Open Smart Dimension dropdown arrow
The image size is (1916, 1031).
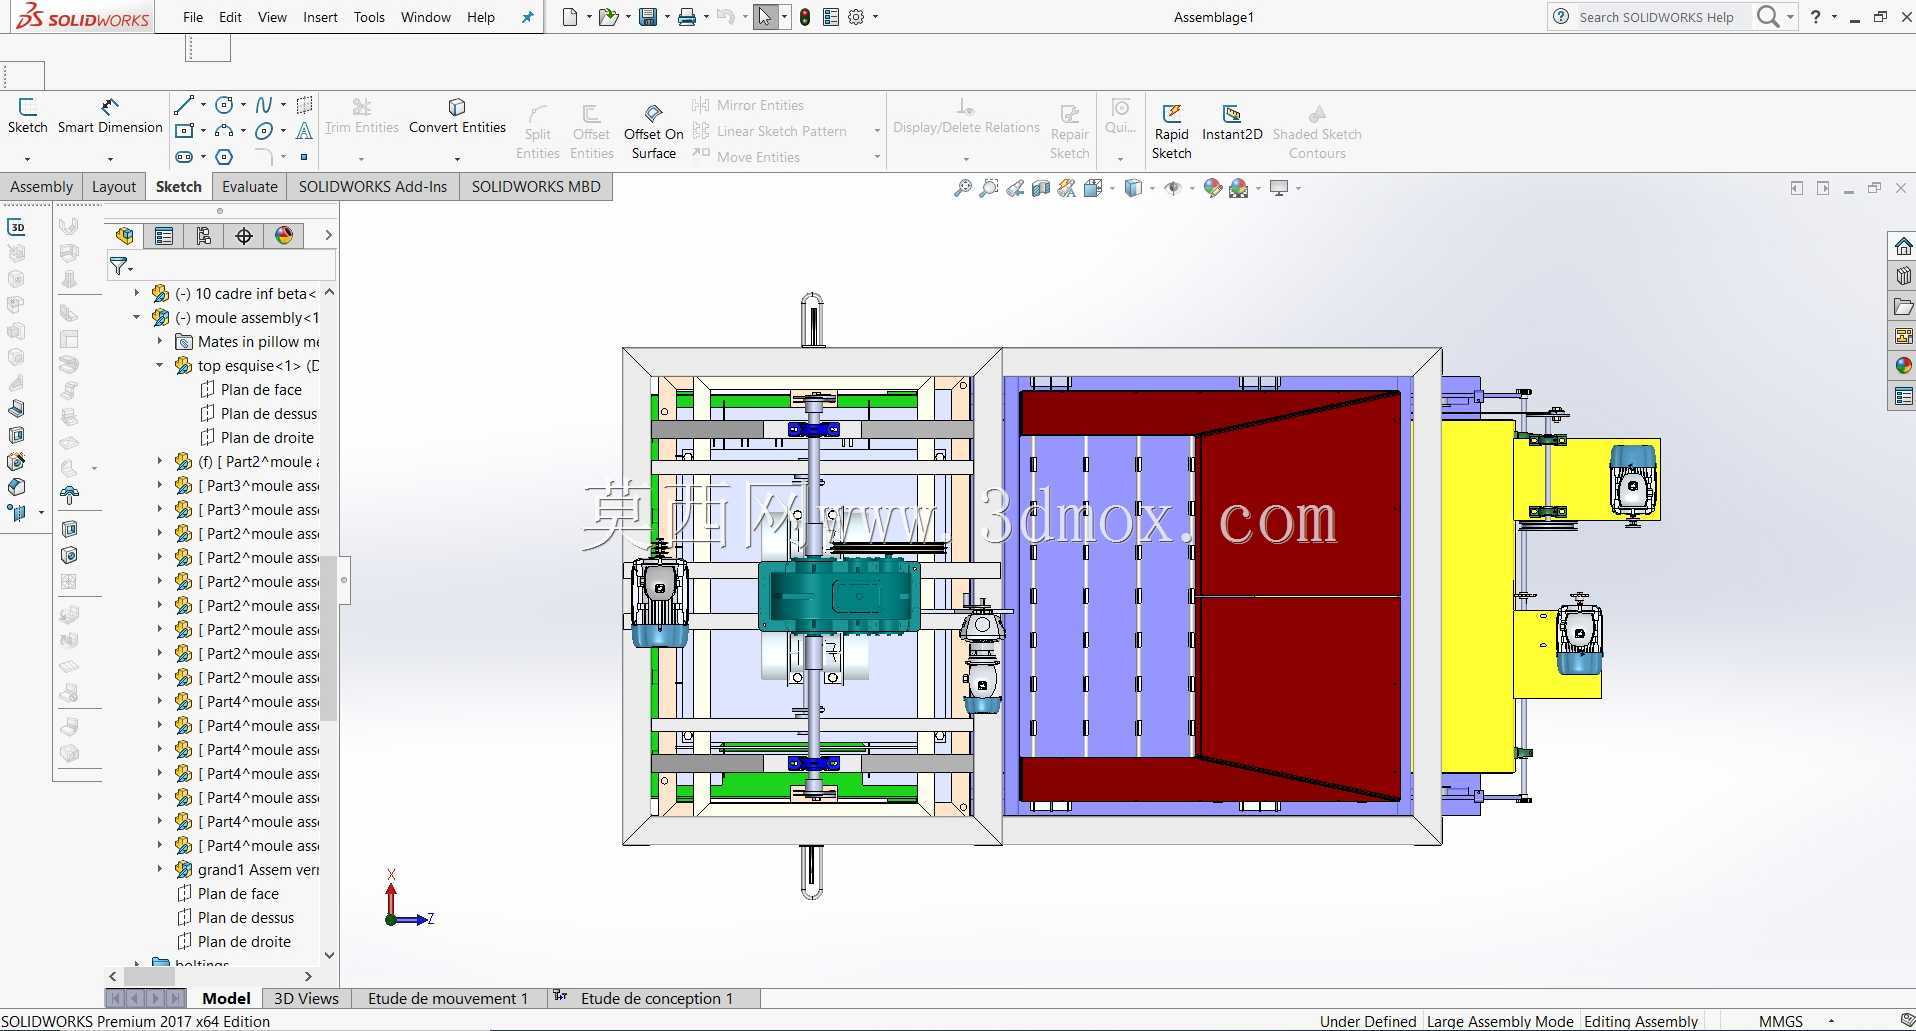click(110, 159)
